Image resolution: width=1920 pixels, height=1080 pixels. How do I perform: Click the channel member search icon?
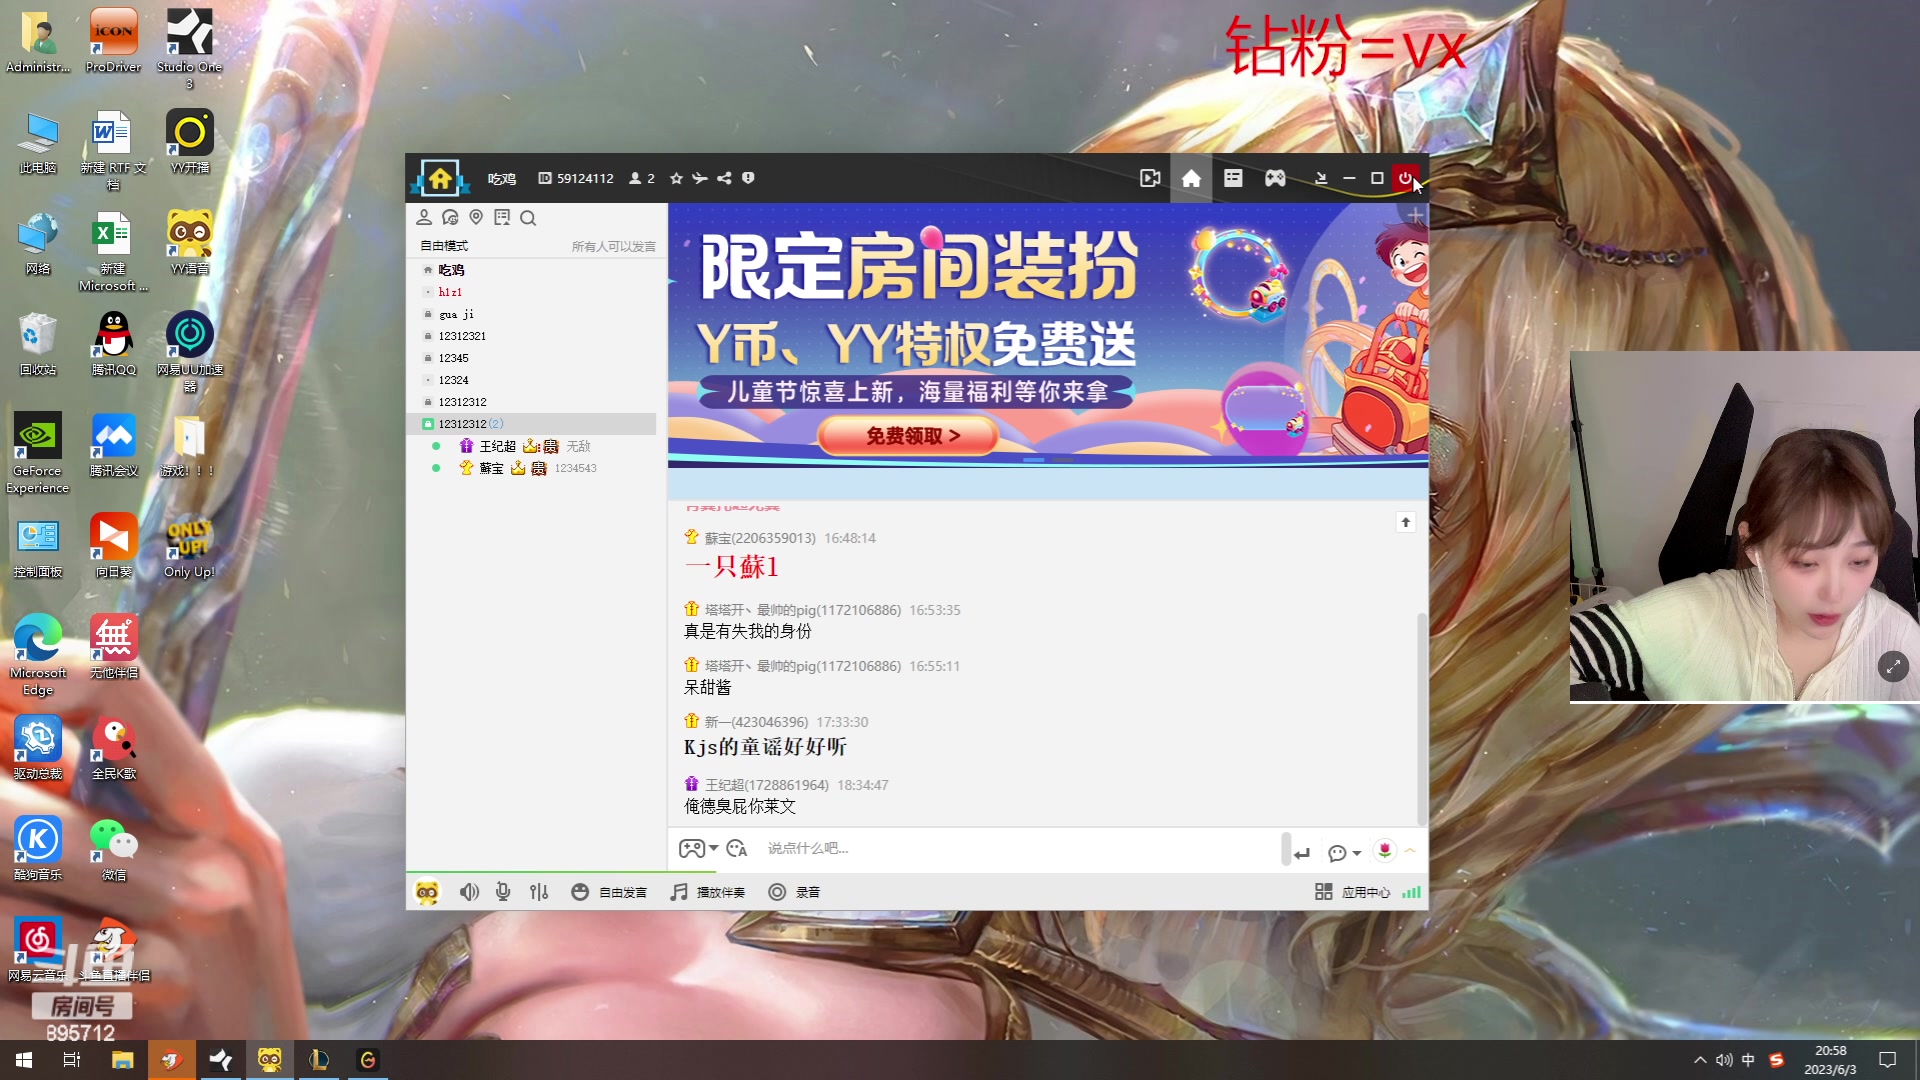528,218
